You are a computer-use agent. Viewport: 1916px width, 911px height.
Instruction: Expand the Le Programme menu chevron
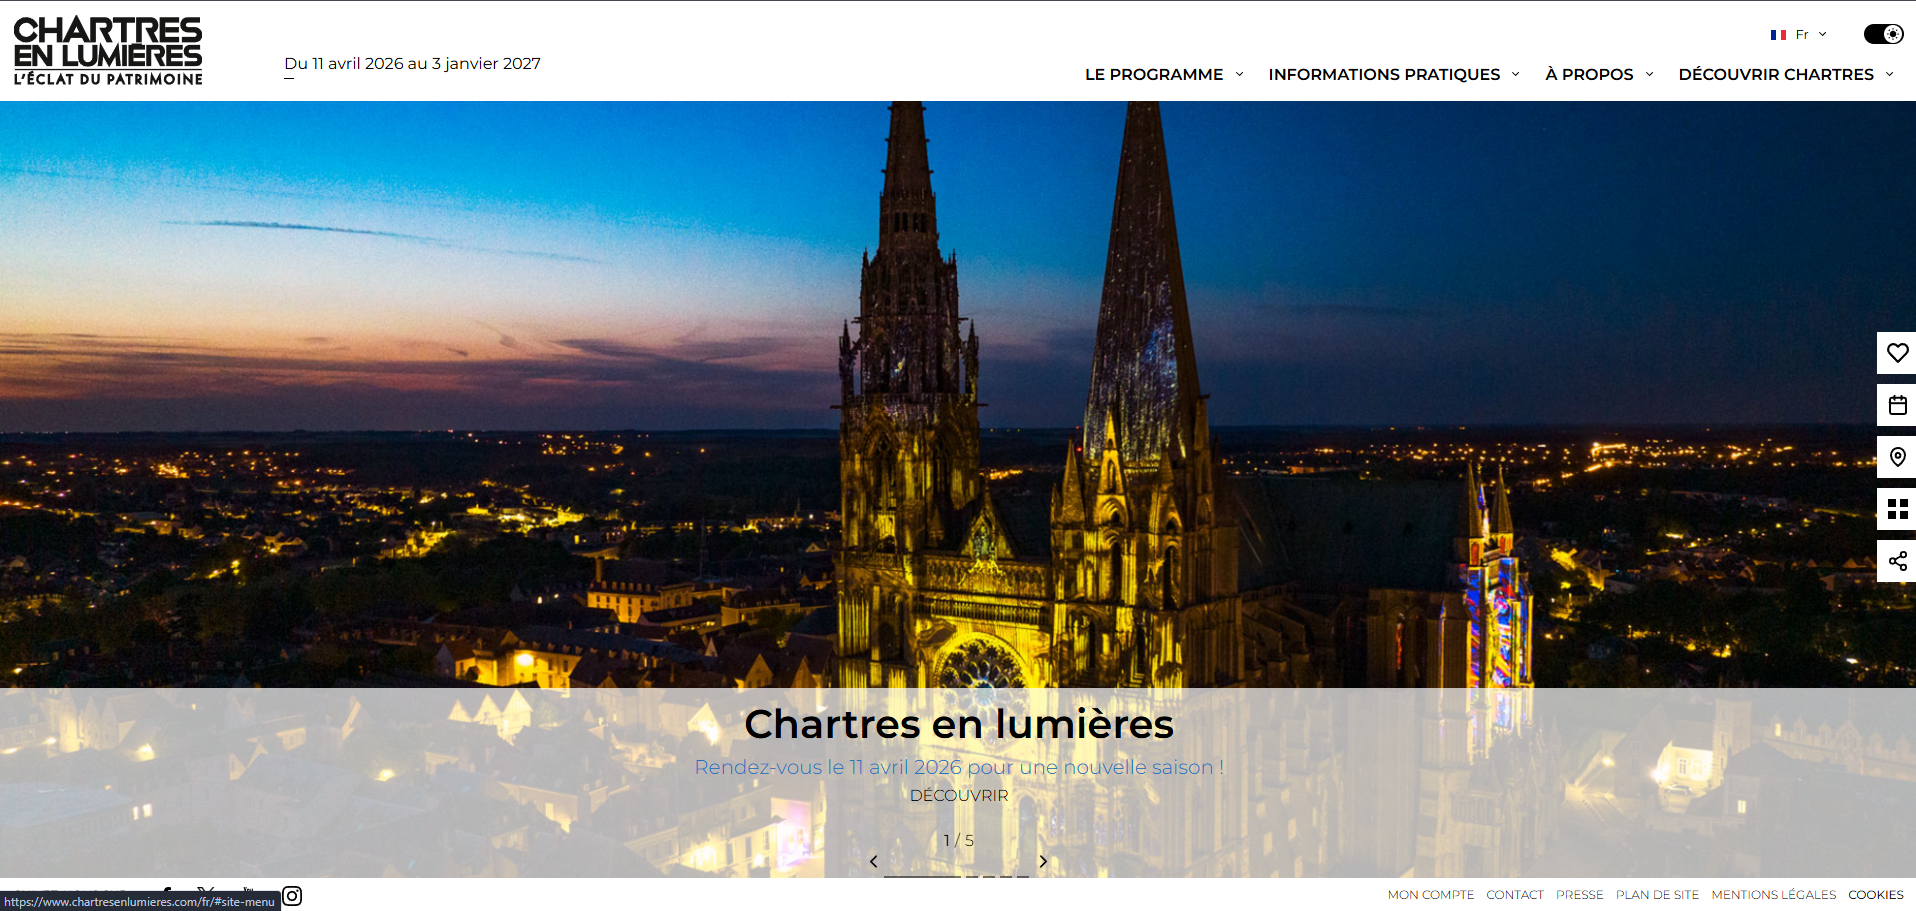coord(1239,74)
